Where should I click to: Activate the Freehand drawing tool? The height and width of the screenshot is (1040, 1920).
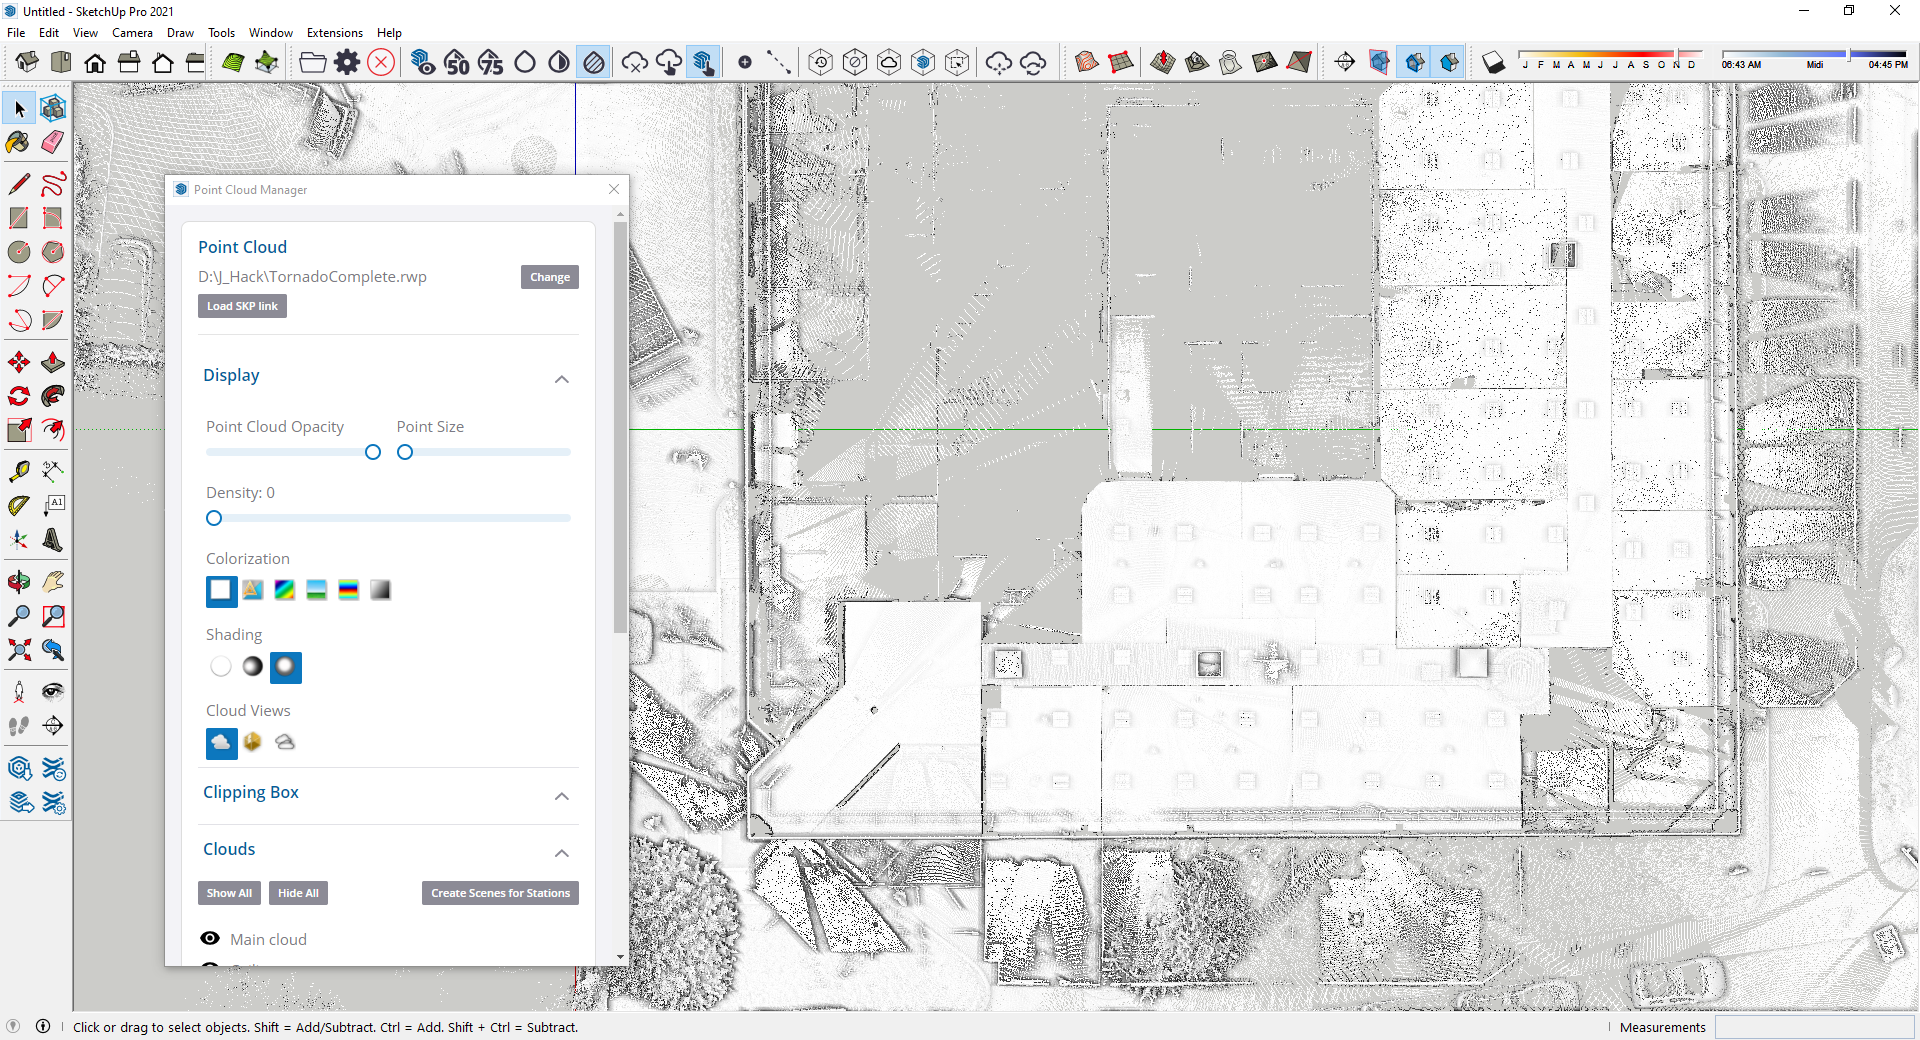[x=53, y=184]
